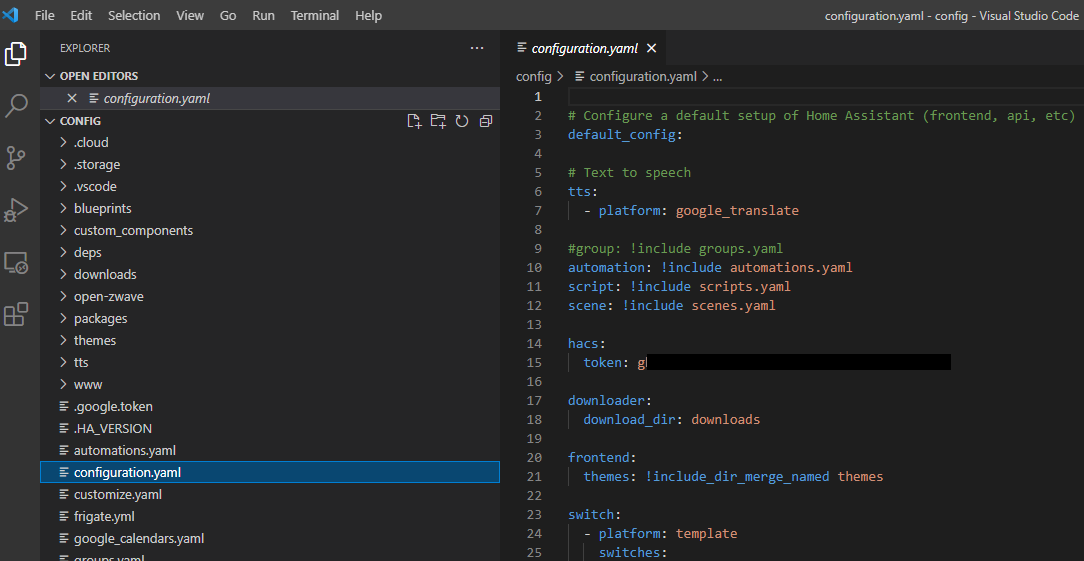The height and width of the screenshot is (561, 1084).
Task: Open the File menu
Action: [x=45, y=15]
